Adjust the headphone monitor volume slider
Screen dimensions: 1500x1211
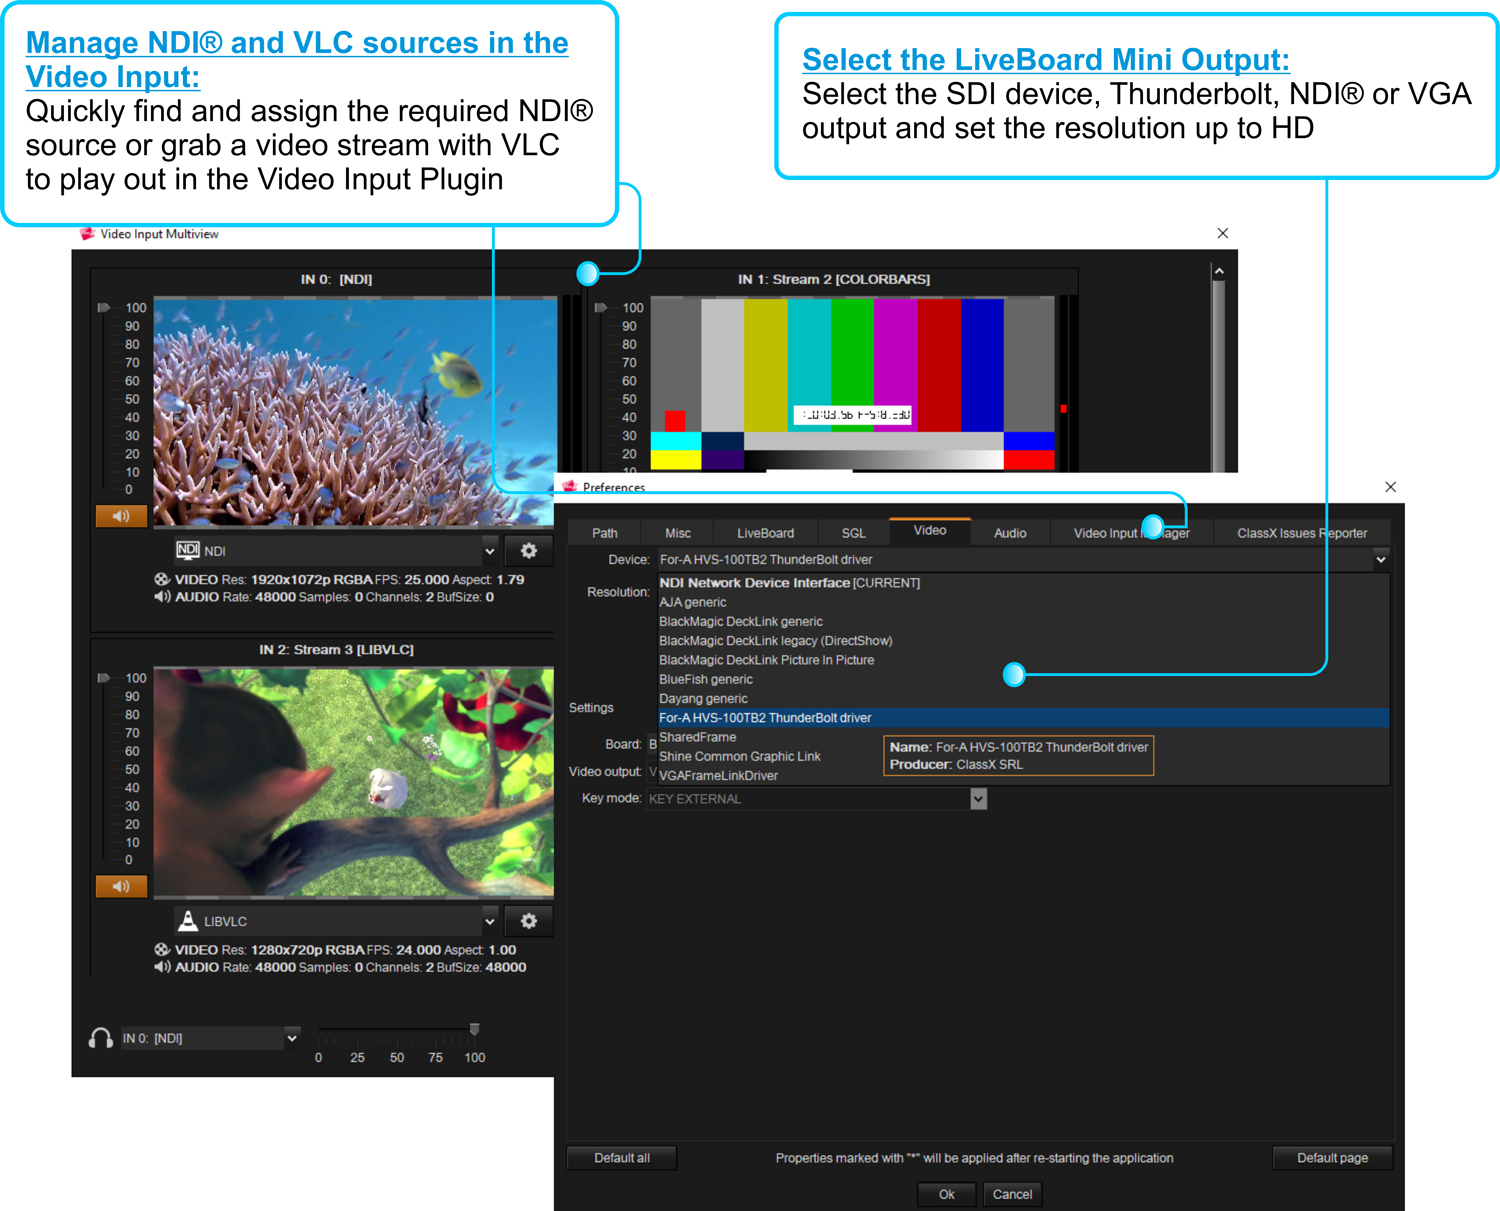click(474, 1030)
